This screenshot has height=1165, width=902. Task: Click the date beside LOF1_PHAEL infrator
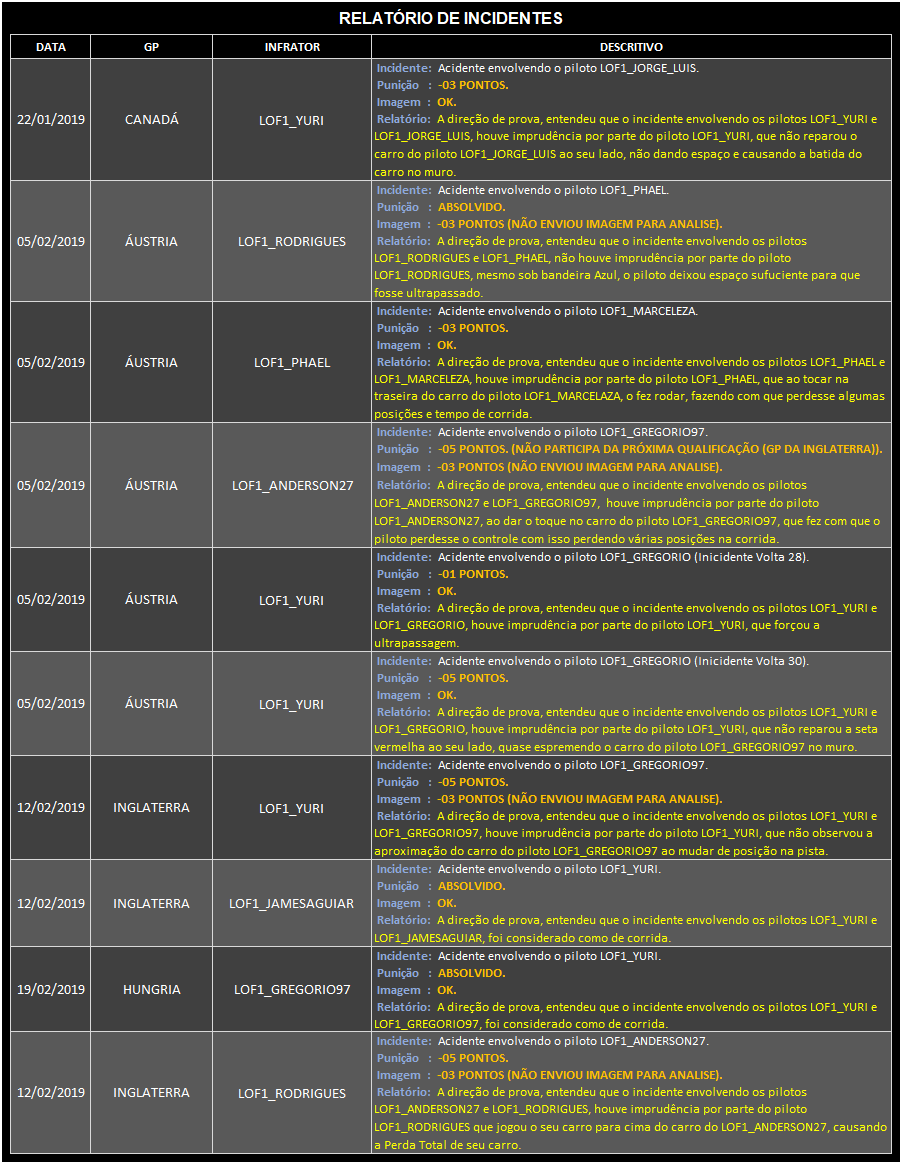pyautogui.click(x=51, y=363)
